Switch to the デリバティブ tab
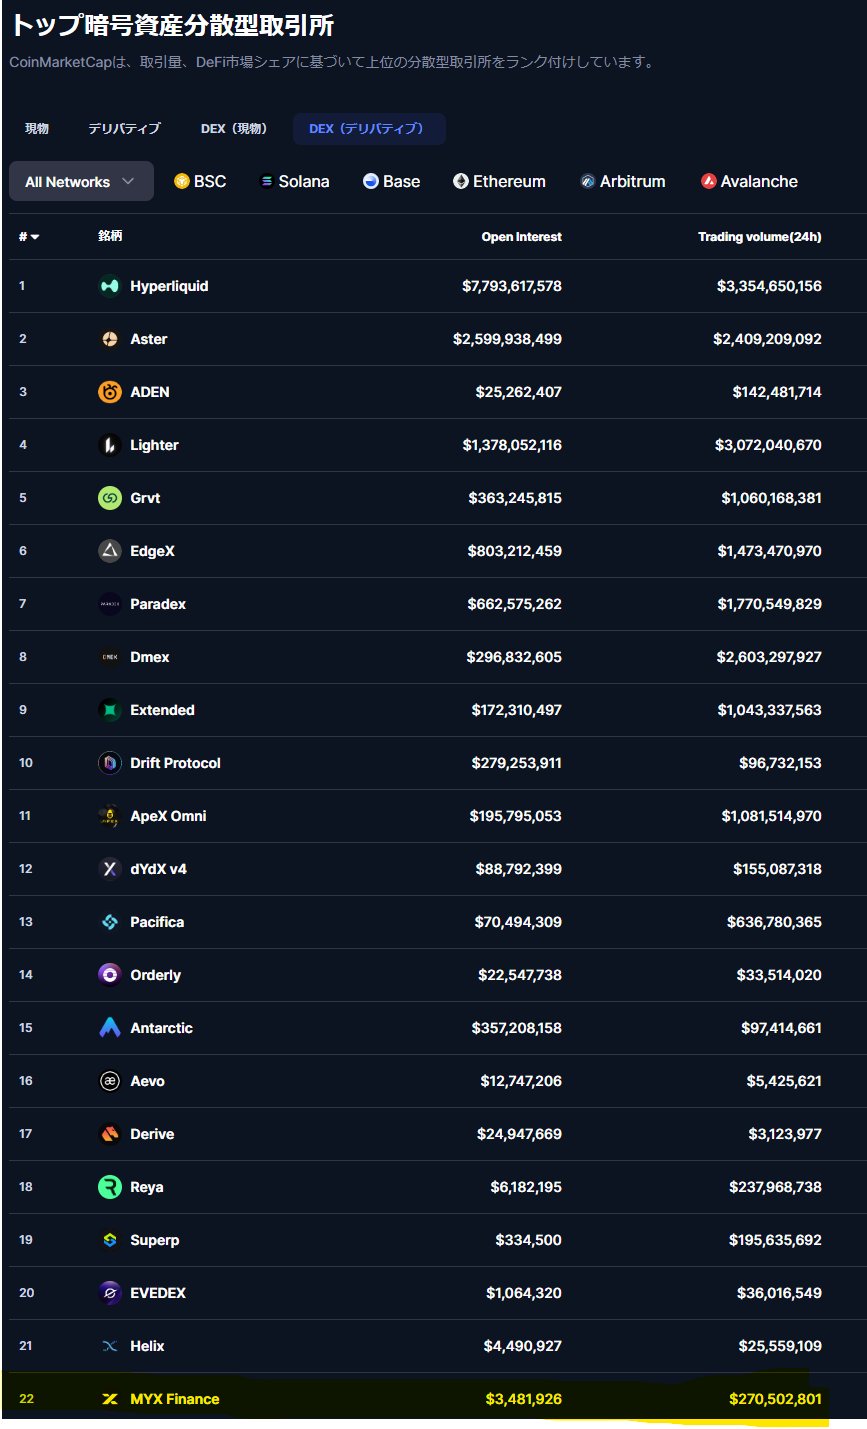Screen dimensions: 867x1429 [x=124, y=129]
